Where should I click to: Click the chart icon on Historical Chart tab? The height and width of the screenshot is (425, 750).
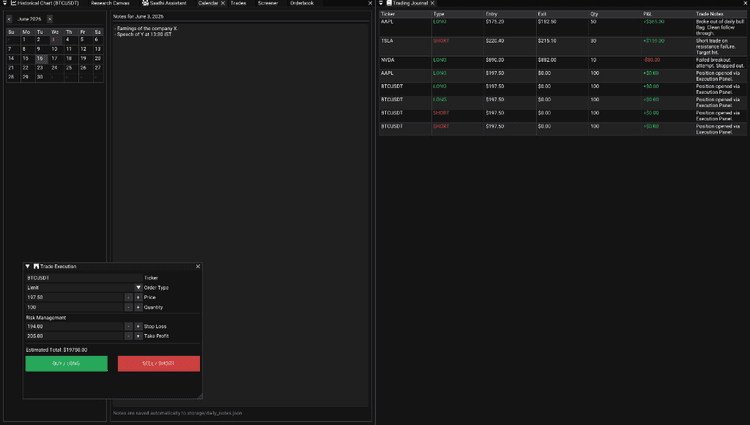[x=13, y=3]
